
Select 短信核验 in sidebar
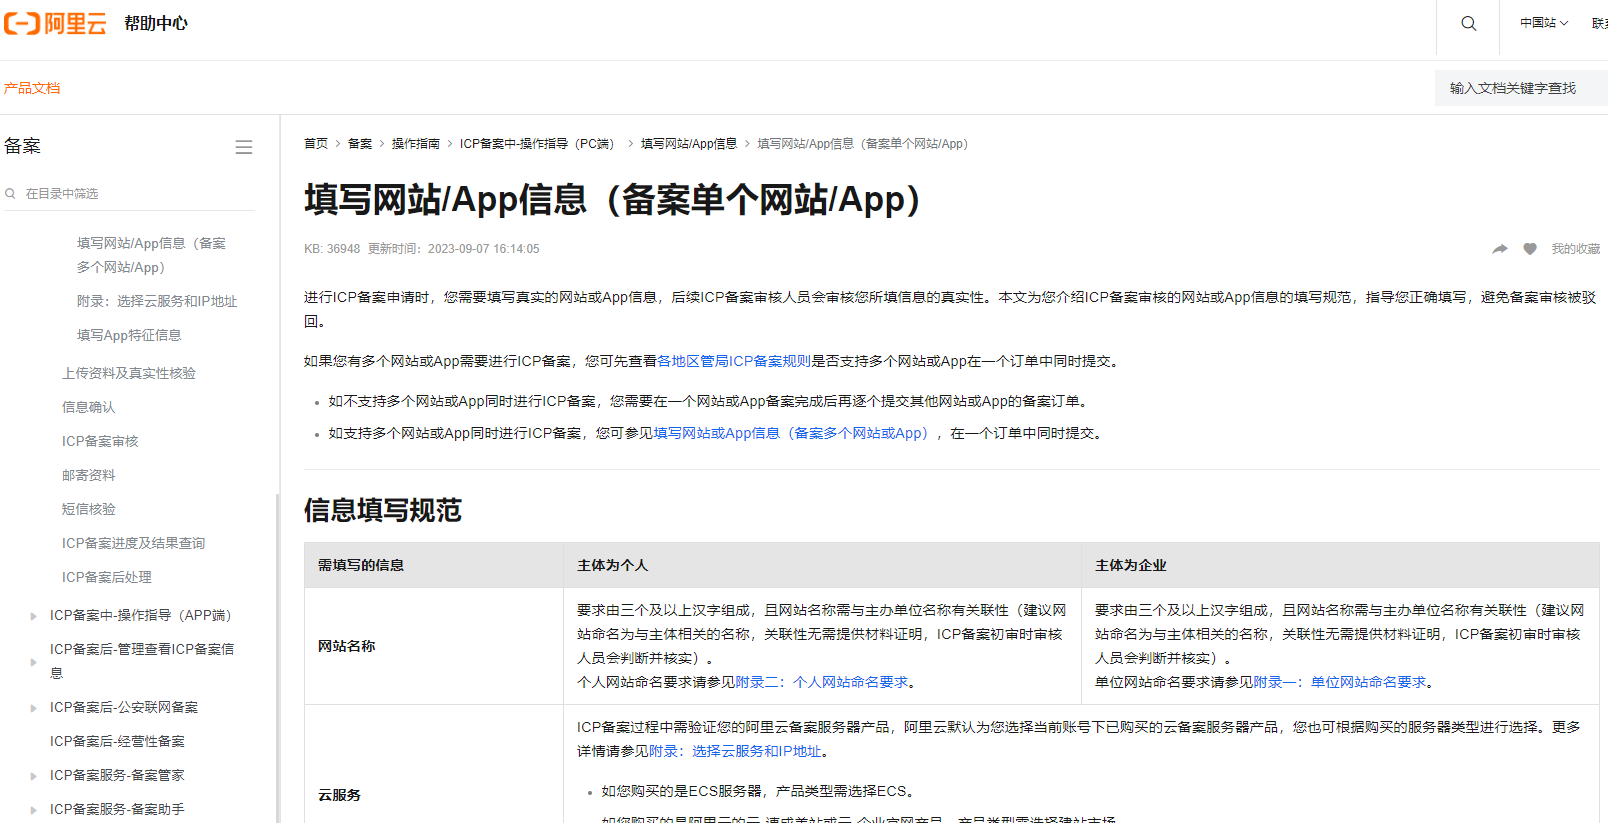[x=88, y=509]
